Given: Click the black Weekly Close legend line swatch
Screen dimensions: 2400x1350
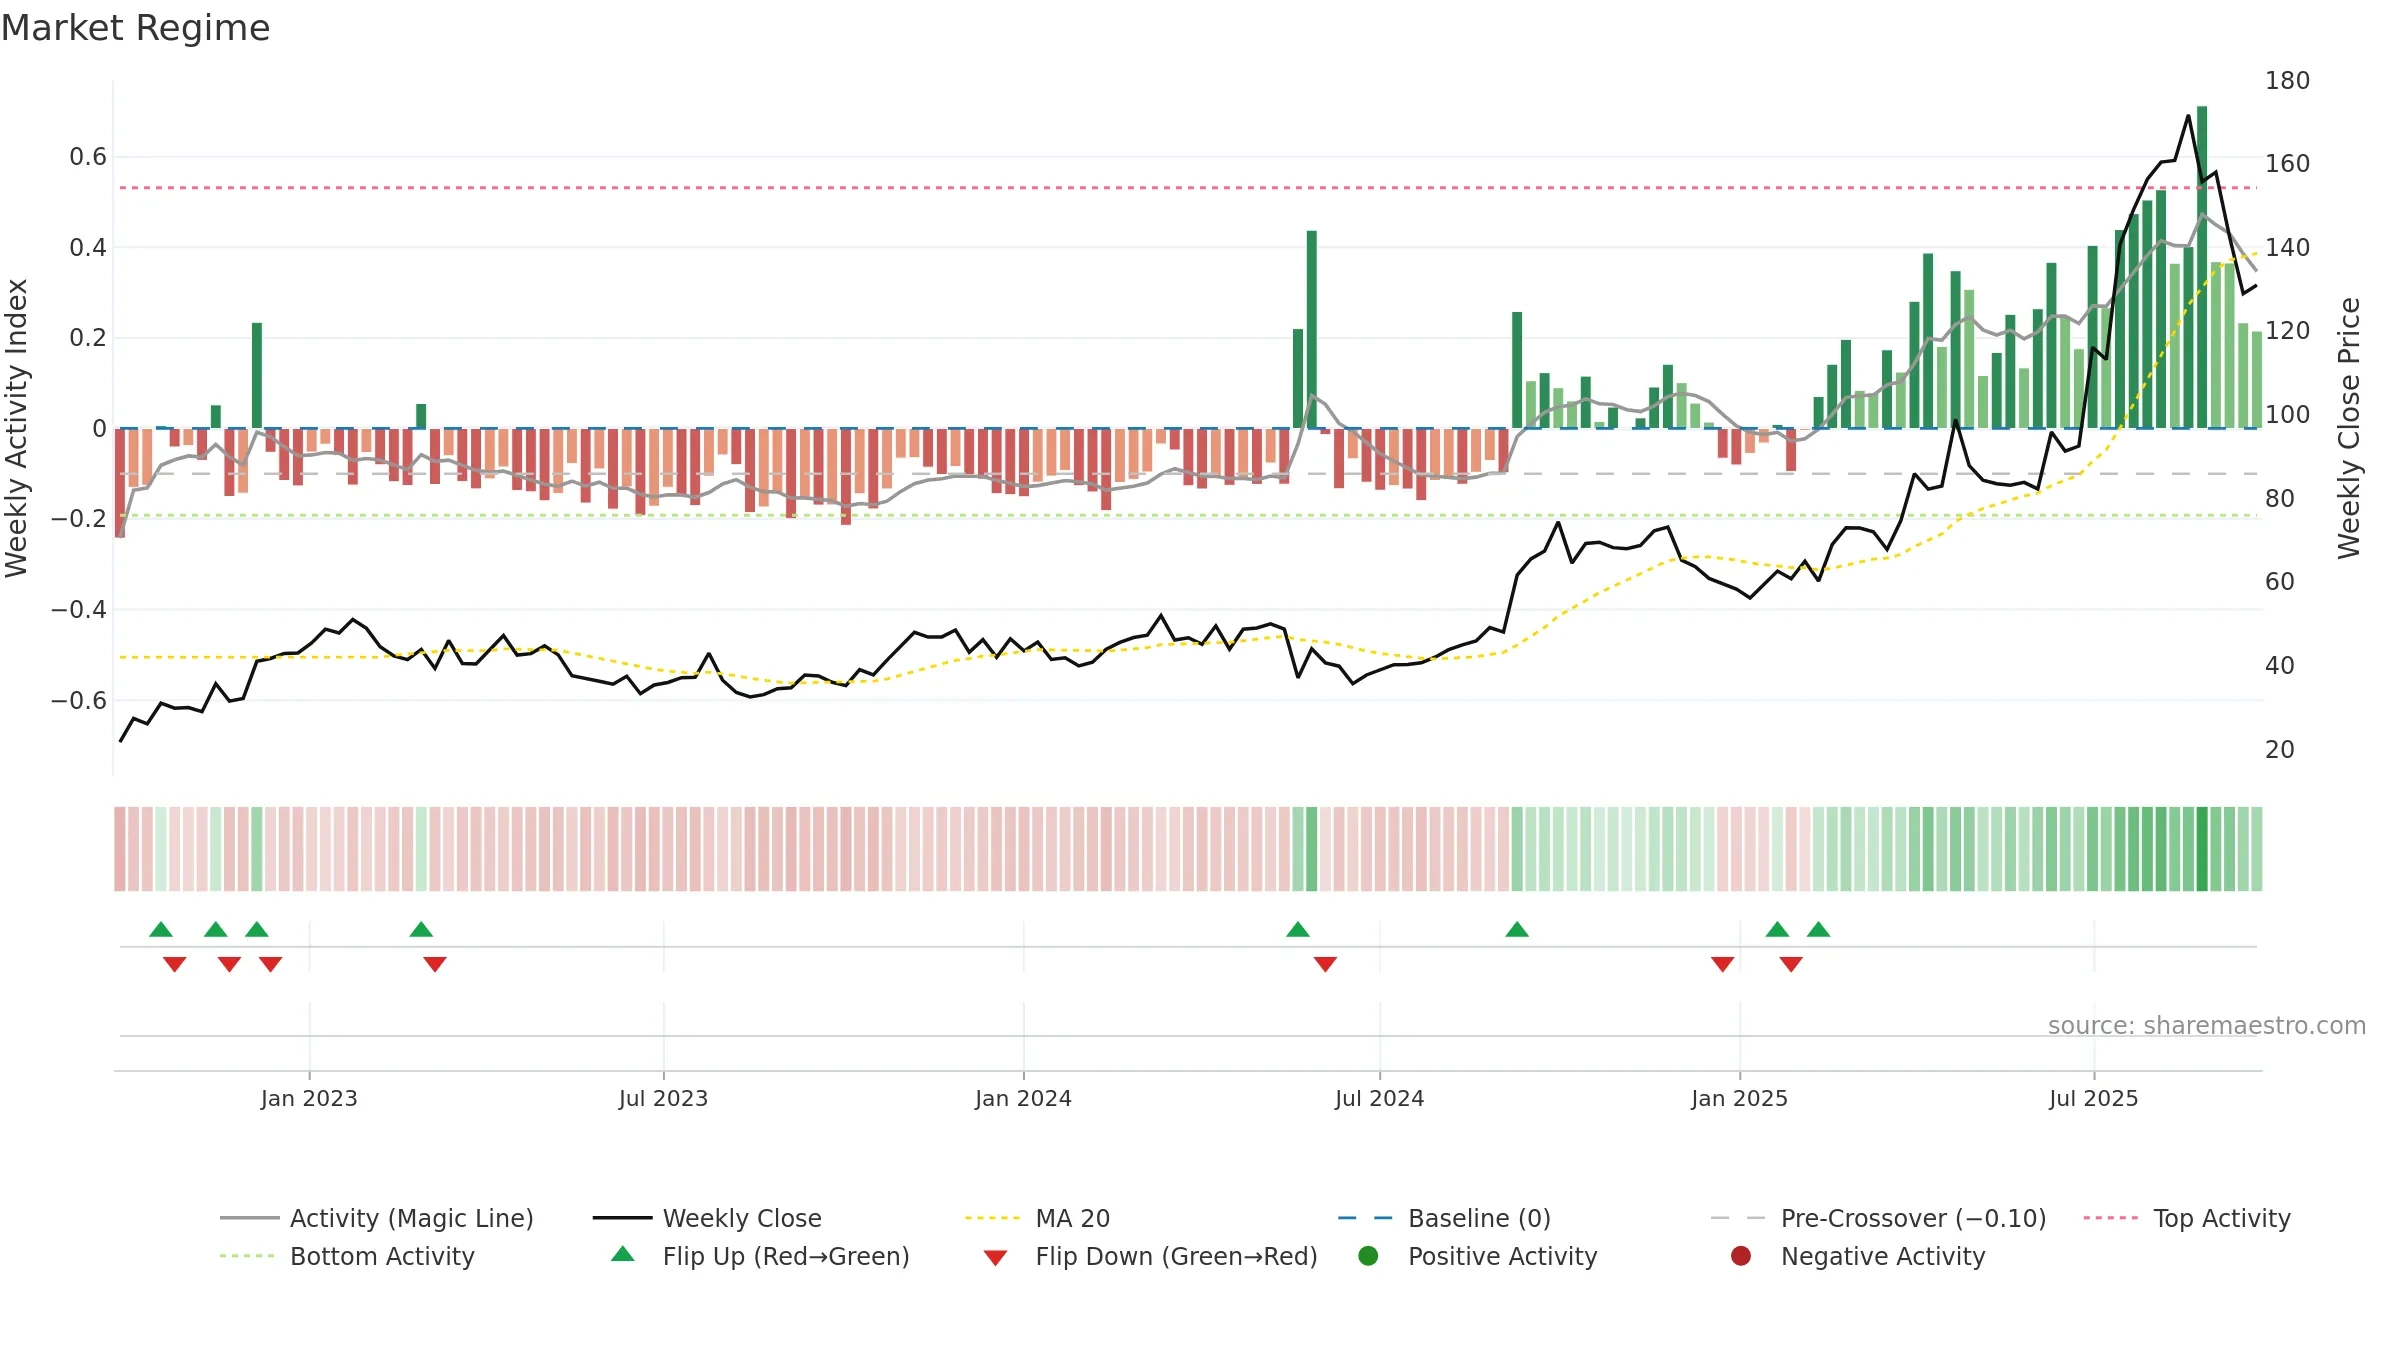Looking at the screenshot, I should [x=622, y=1218].
